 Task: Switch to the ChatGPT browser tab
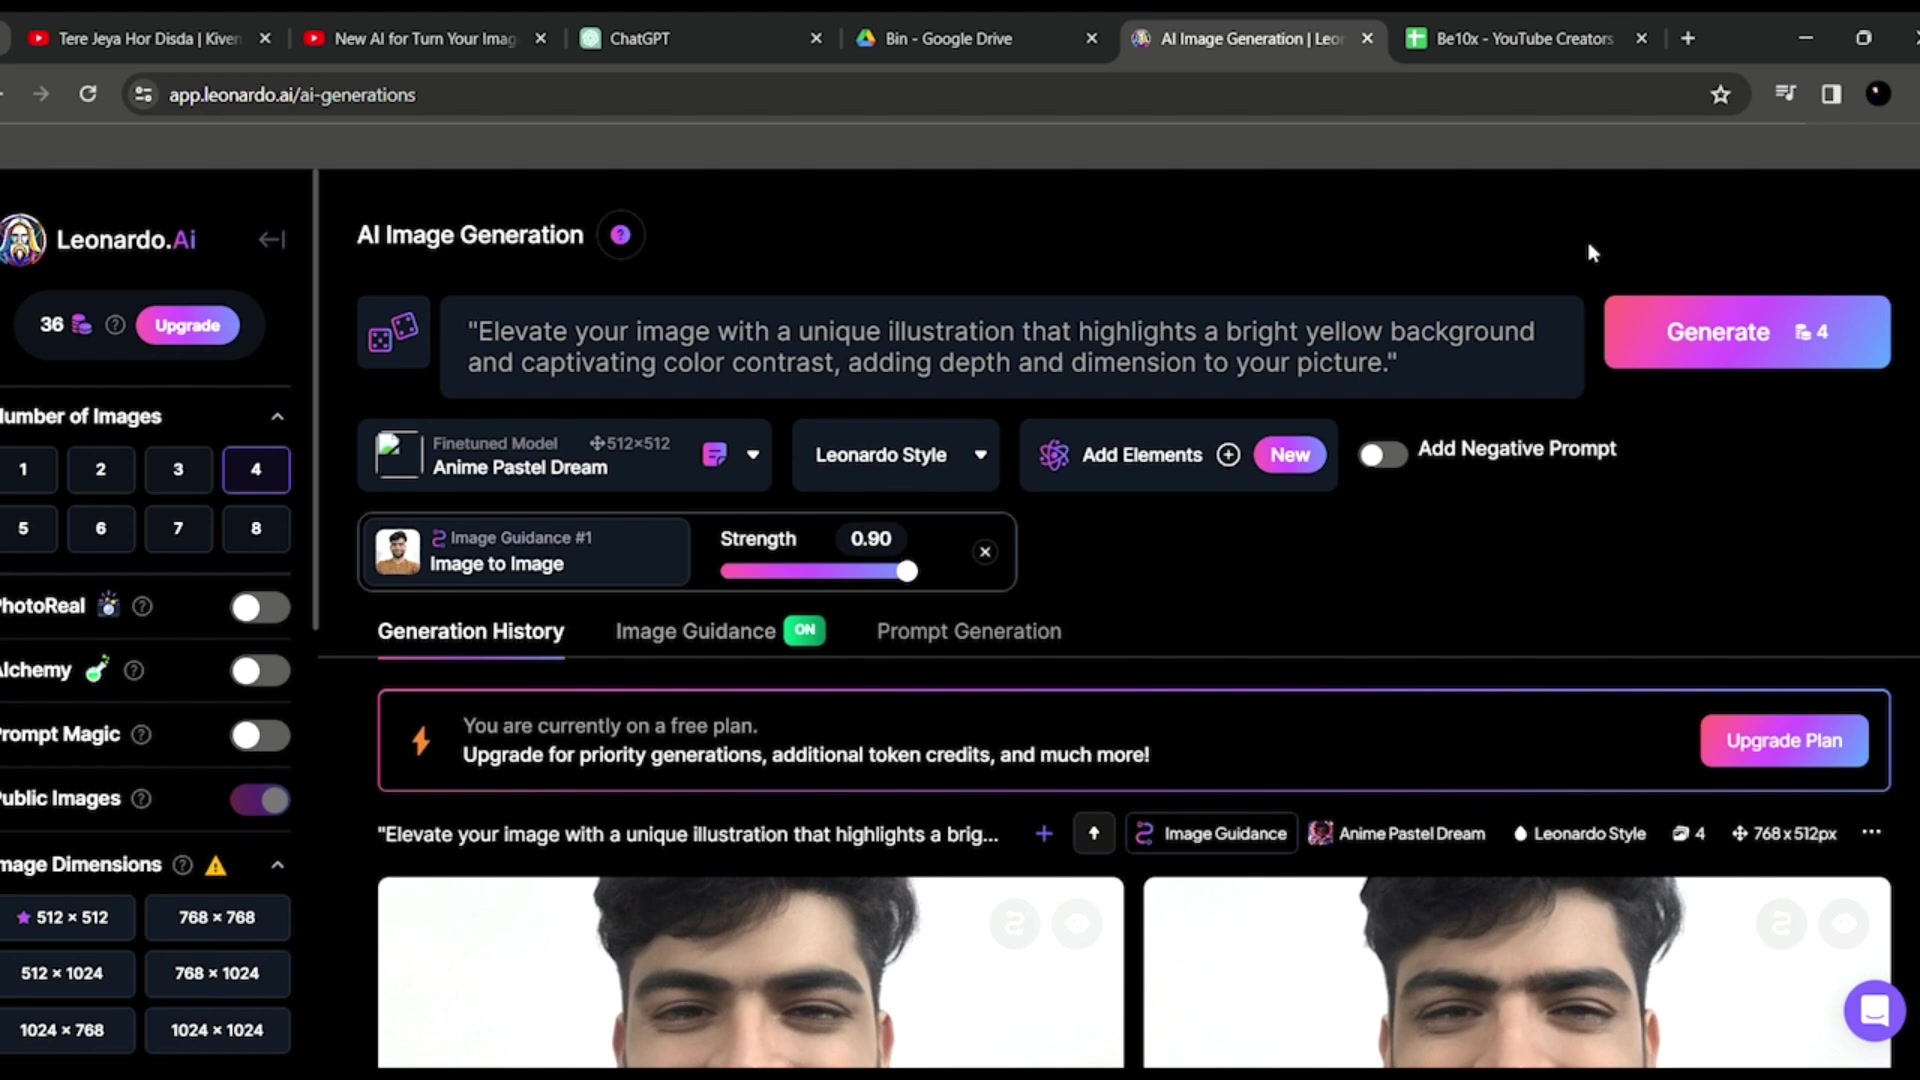click(x=700, y=38)
